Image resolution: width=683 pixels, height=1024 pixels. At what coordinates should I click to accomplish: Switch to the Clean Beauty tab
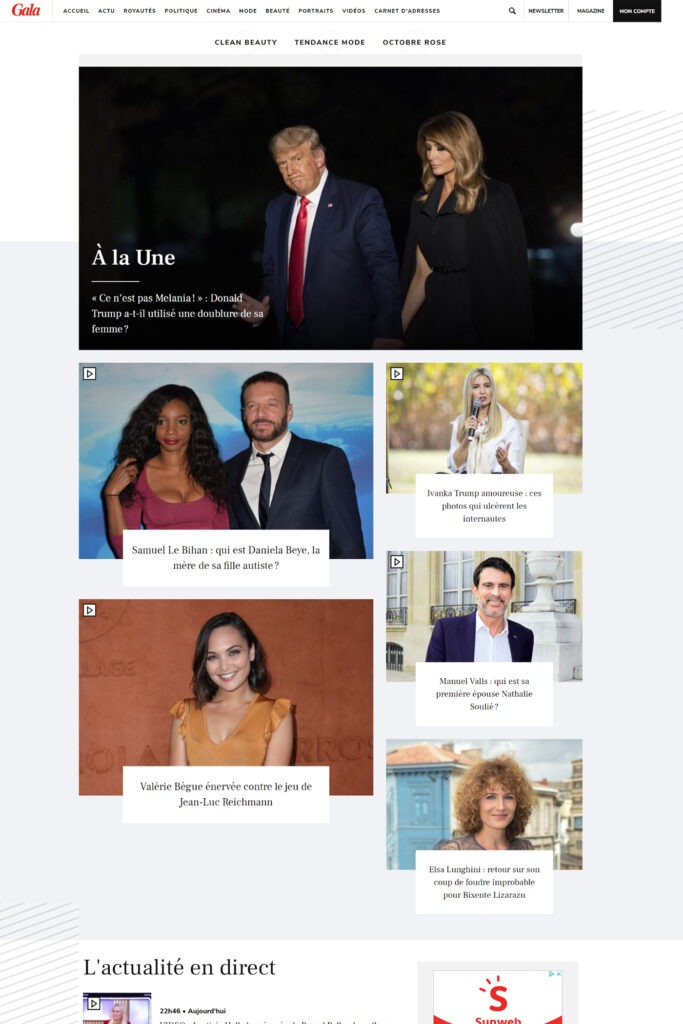coord(246,42)
